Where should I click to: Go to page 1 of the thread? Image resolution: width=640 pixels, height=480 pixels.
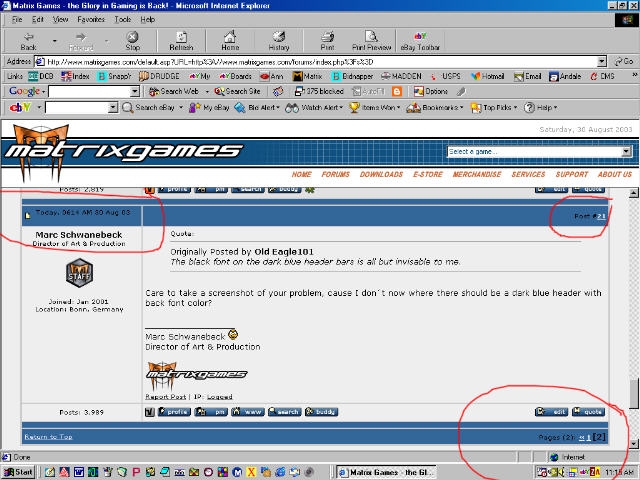tap(589, 438)
